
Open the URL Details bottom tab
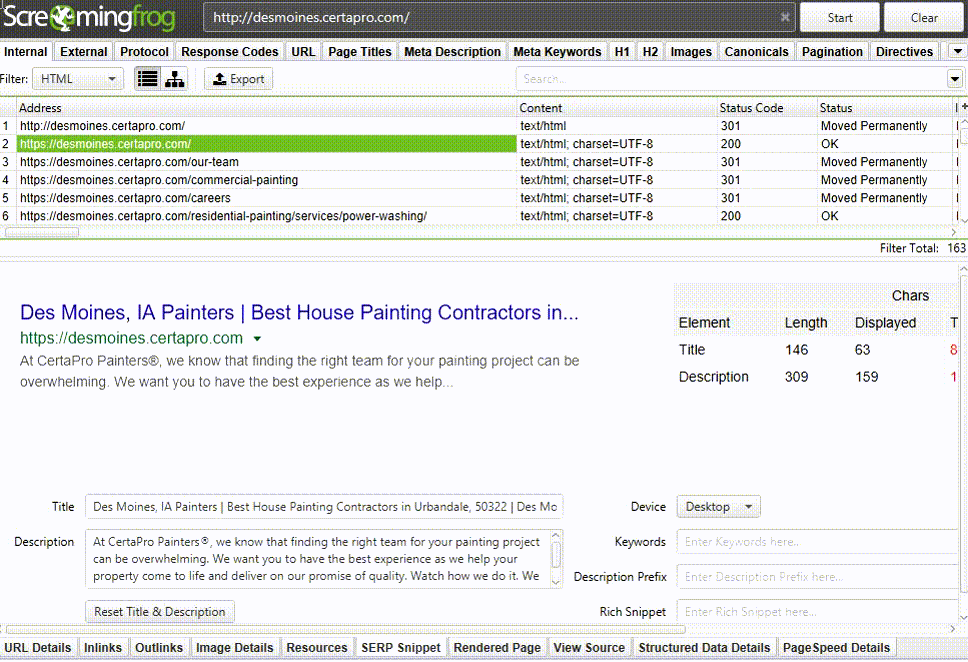38,647
